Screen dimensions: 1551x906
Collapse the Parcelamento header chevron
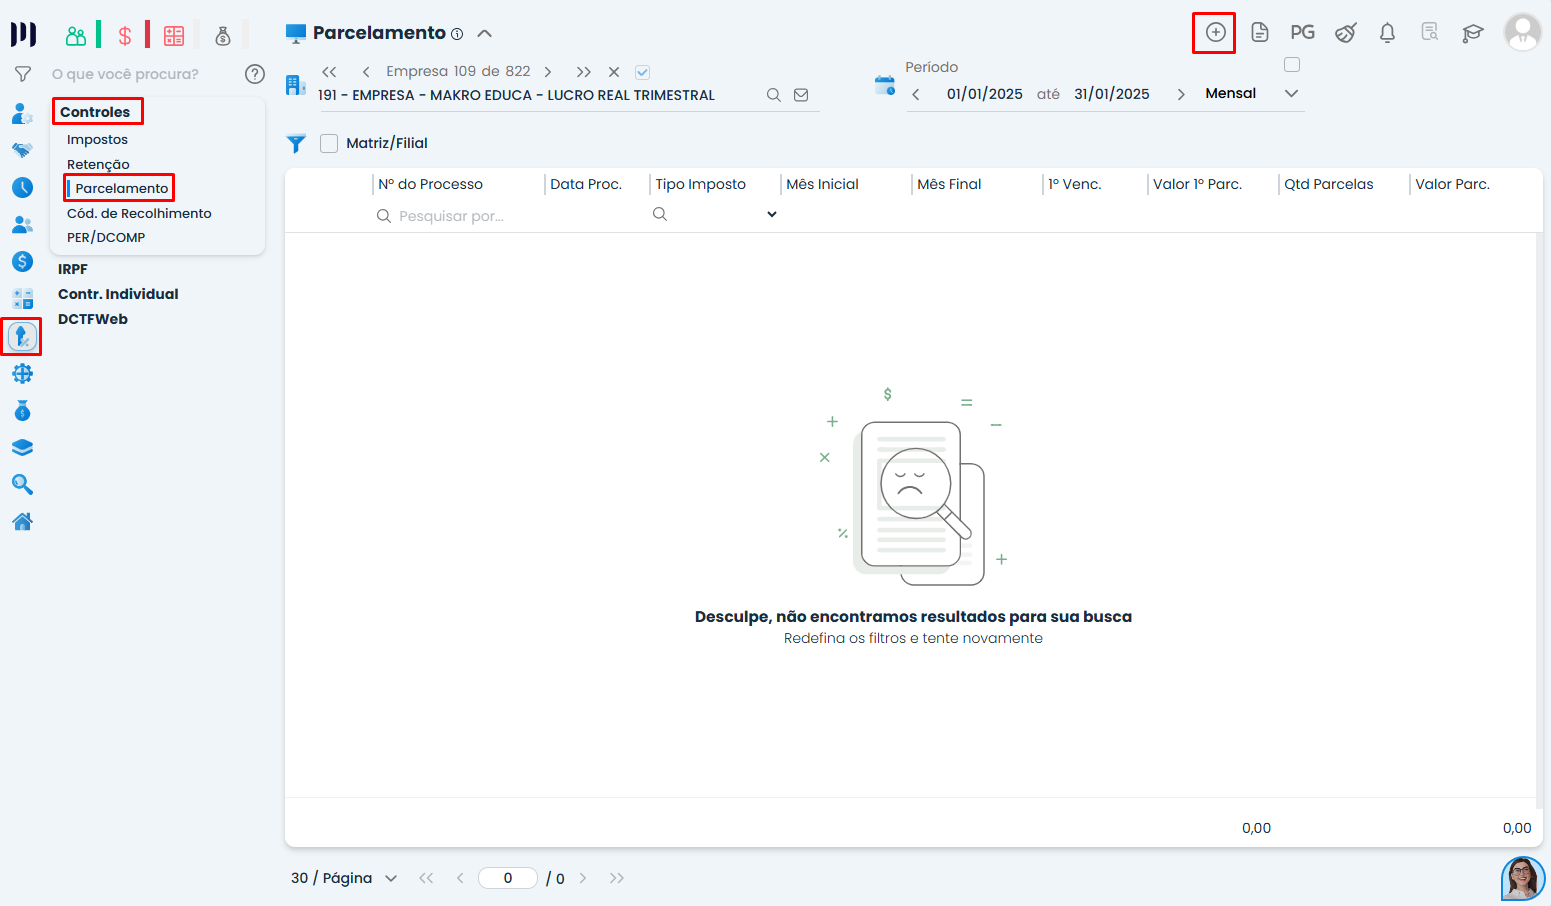point(485,33)
